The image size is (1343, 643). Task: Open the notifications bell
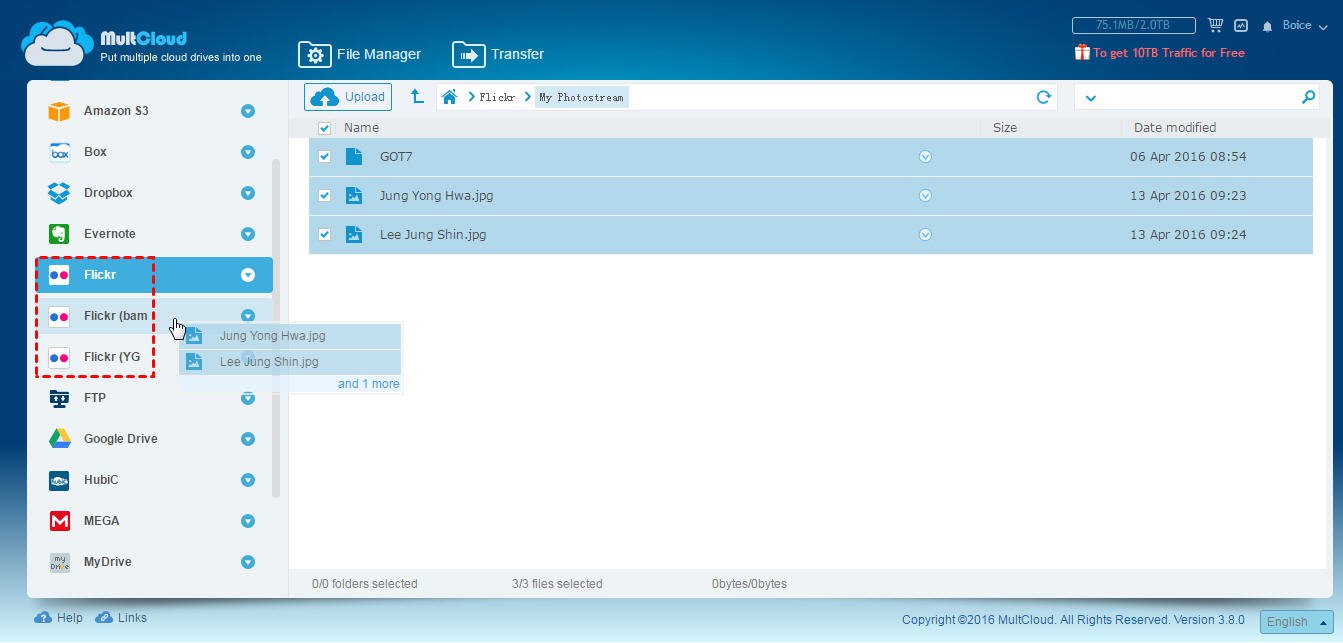tap(1267, 26)
